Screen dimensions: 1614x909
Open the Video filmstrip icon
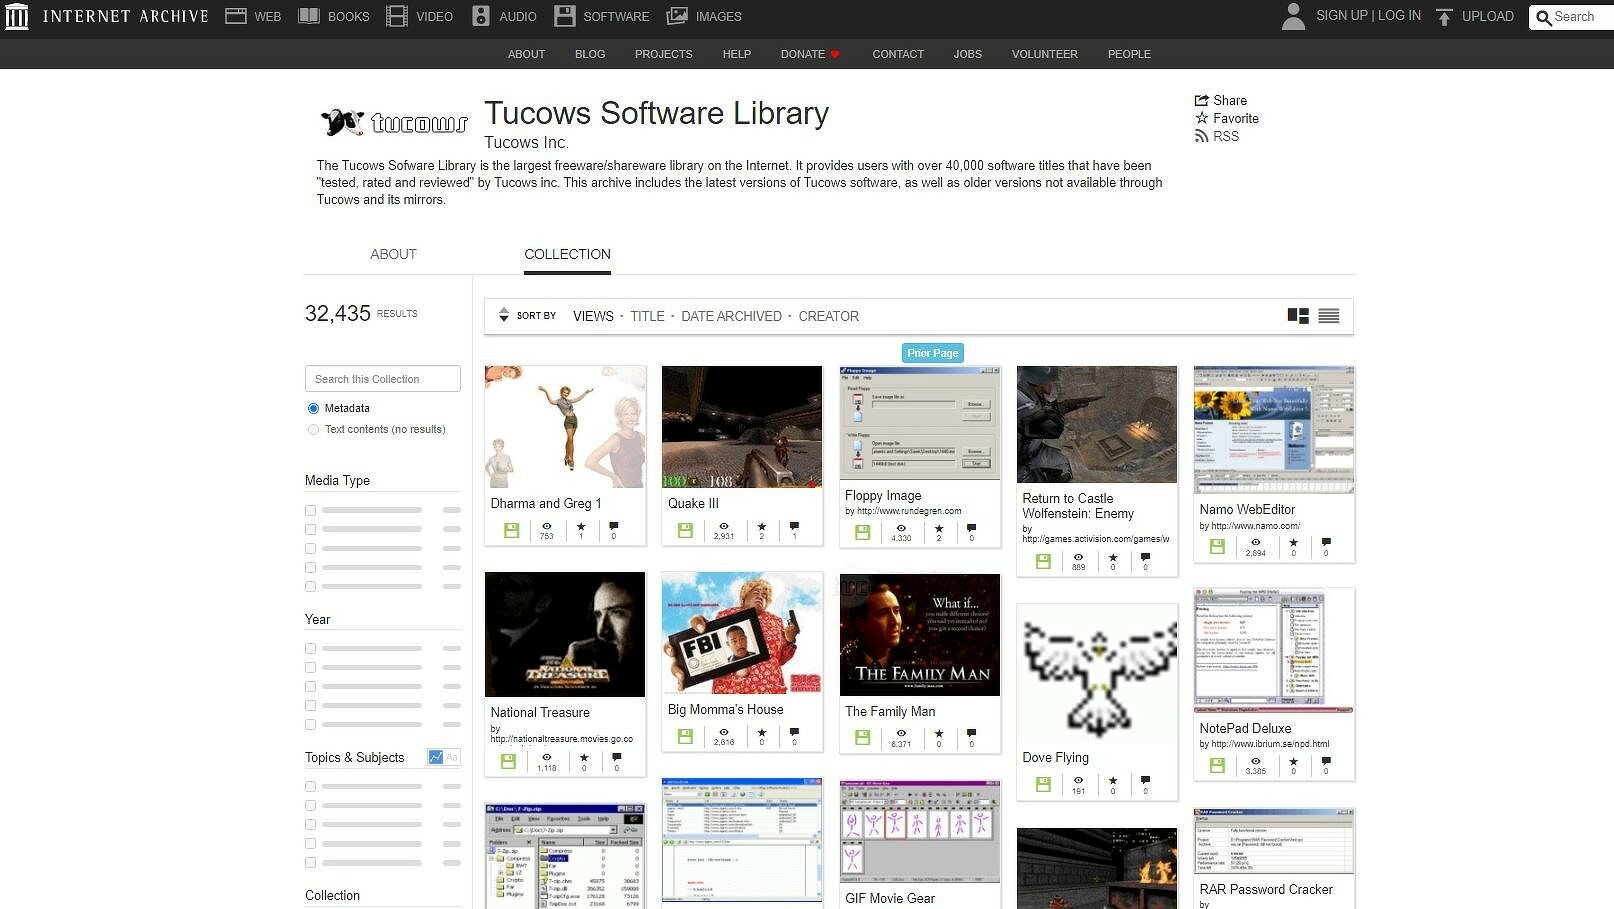[397, 16]
